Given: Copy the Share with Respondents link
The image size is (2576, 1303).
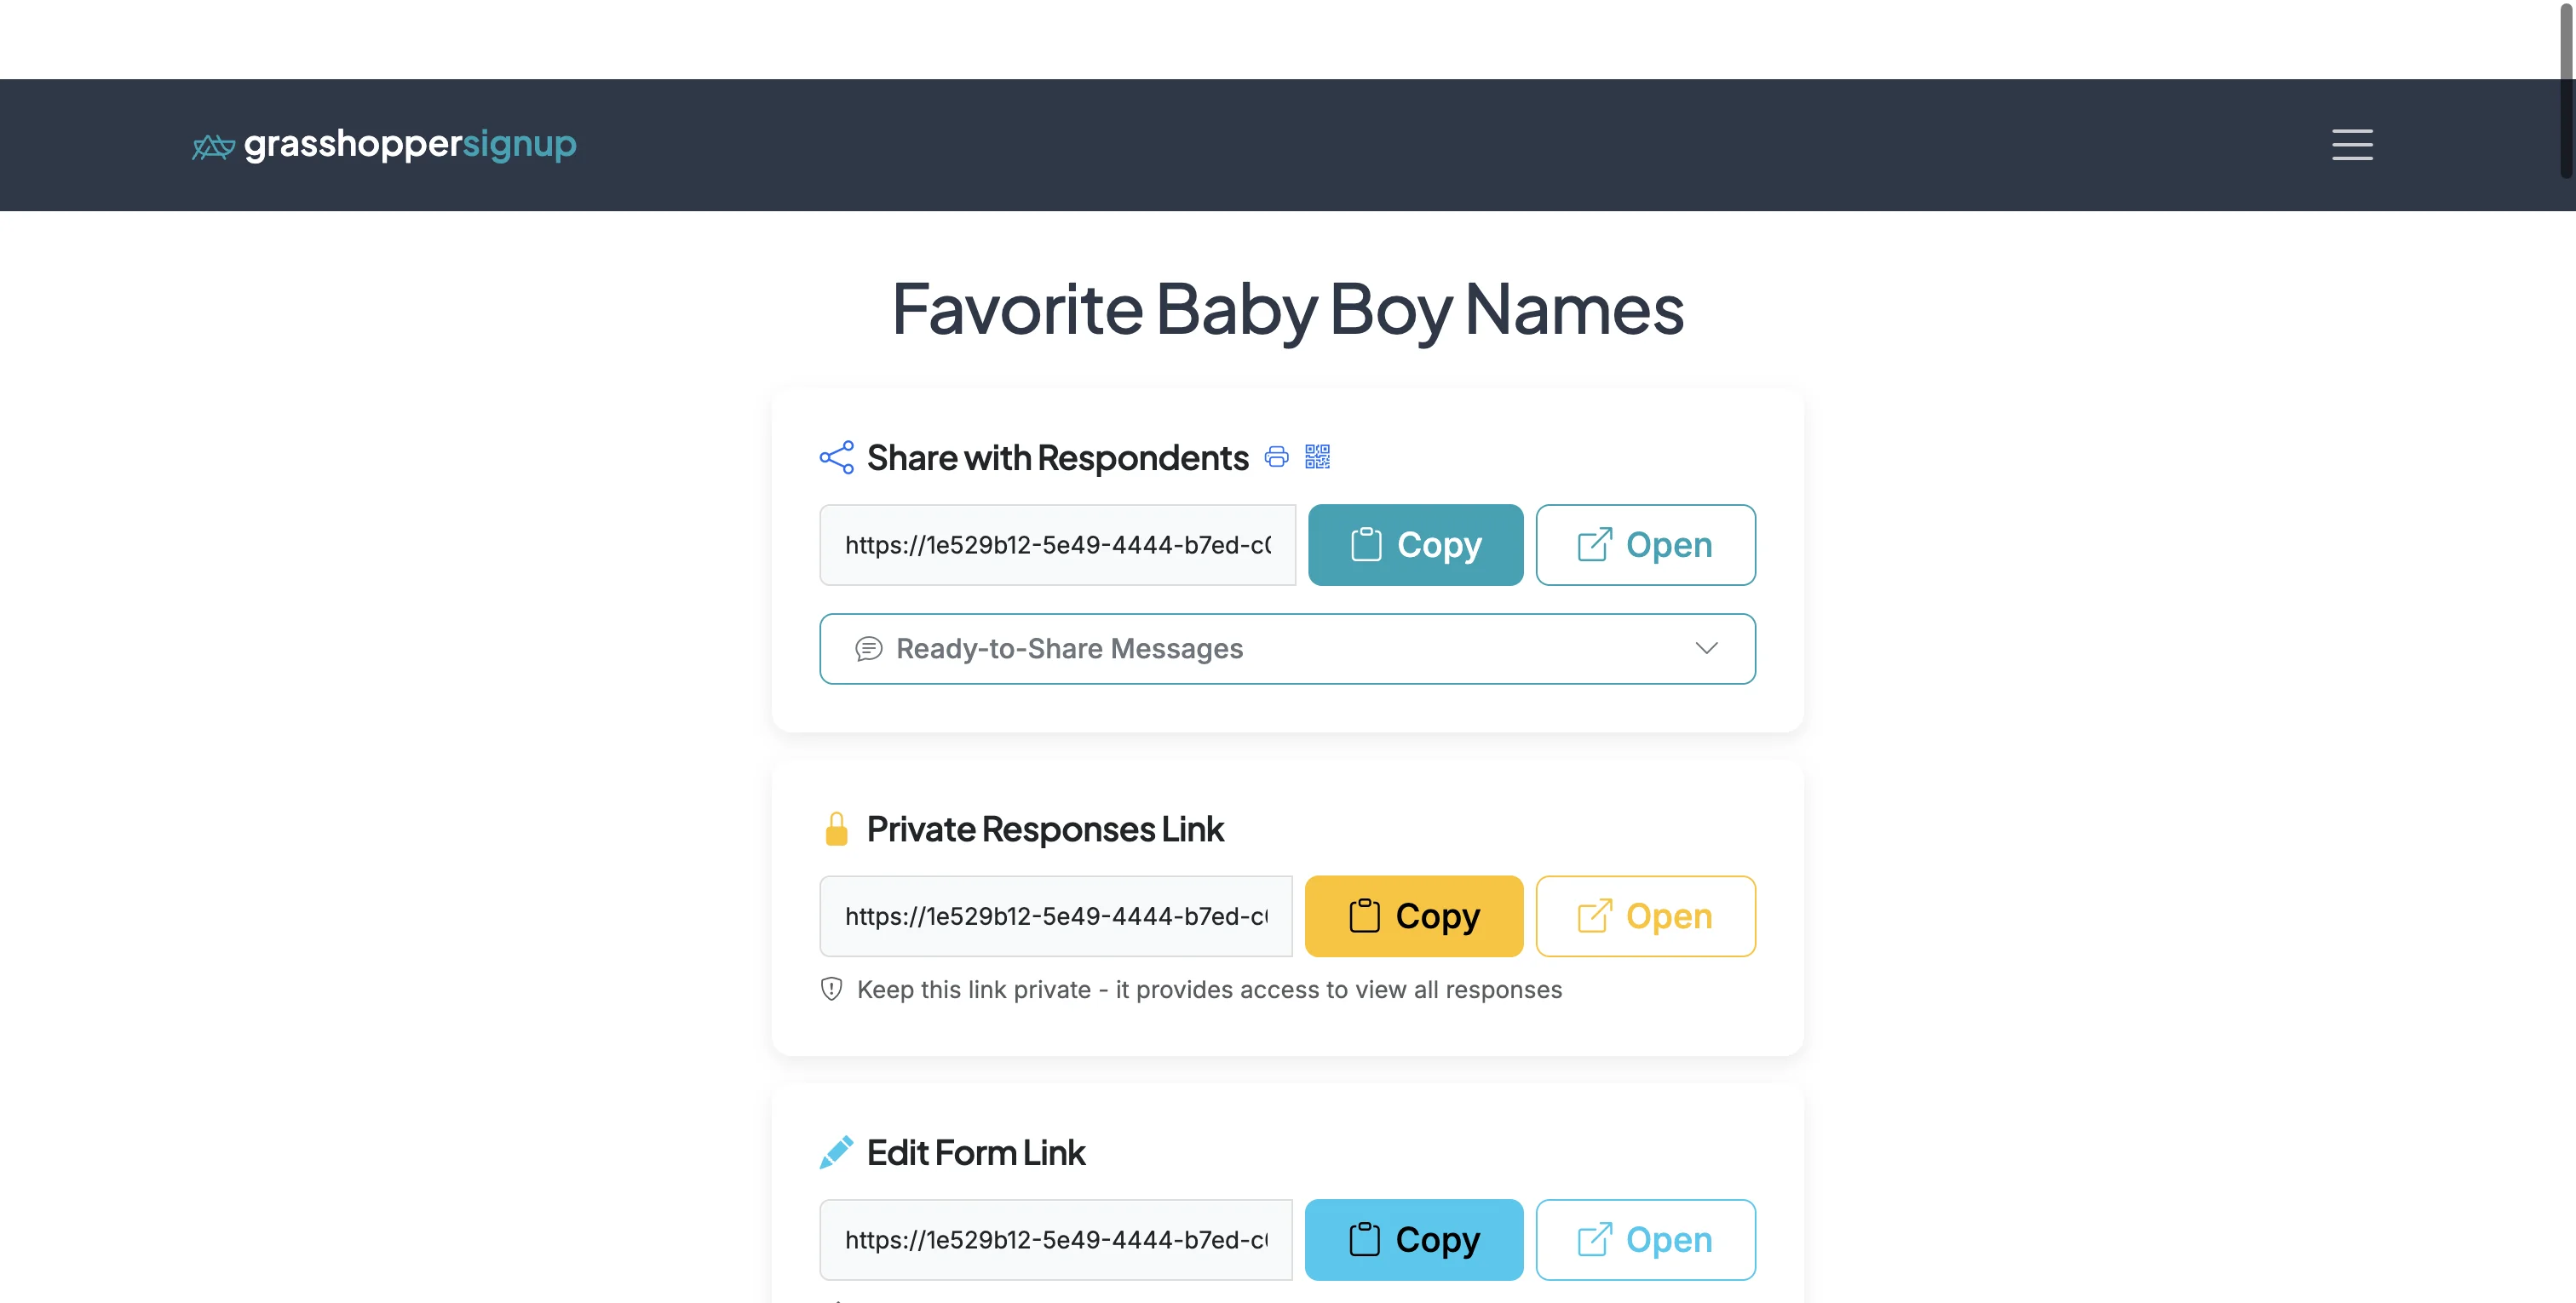Looking at the screenshot, I should click(1415, 545).
